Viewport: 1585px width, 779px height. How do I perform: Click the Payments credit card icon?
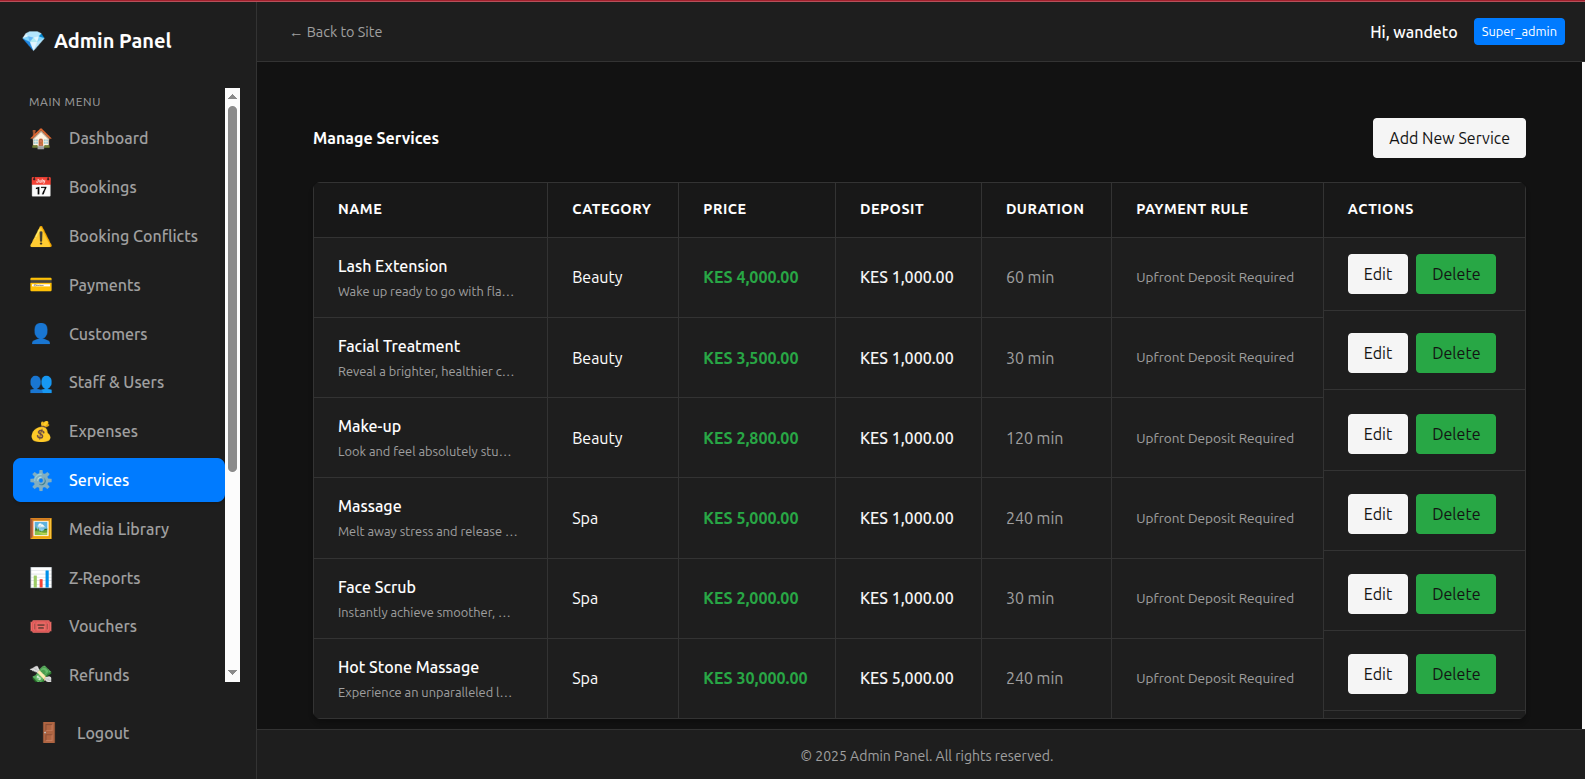(x=41, y=285)
